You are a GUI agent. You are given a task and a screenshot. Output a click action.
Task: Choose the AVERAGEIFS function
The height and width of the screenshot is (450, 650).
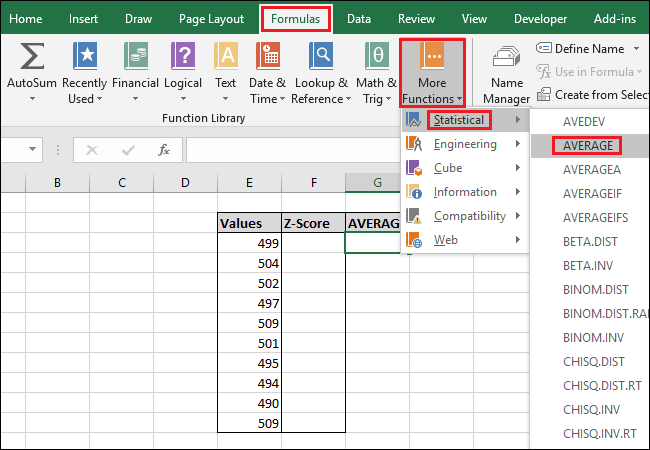click(x=594, y=217)
